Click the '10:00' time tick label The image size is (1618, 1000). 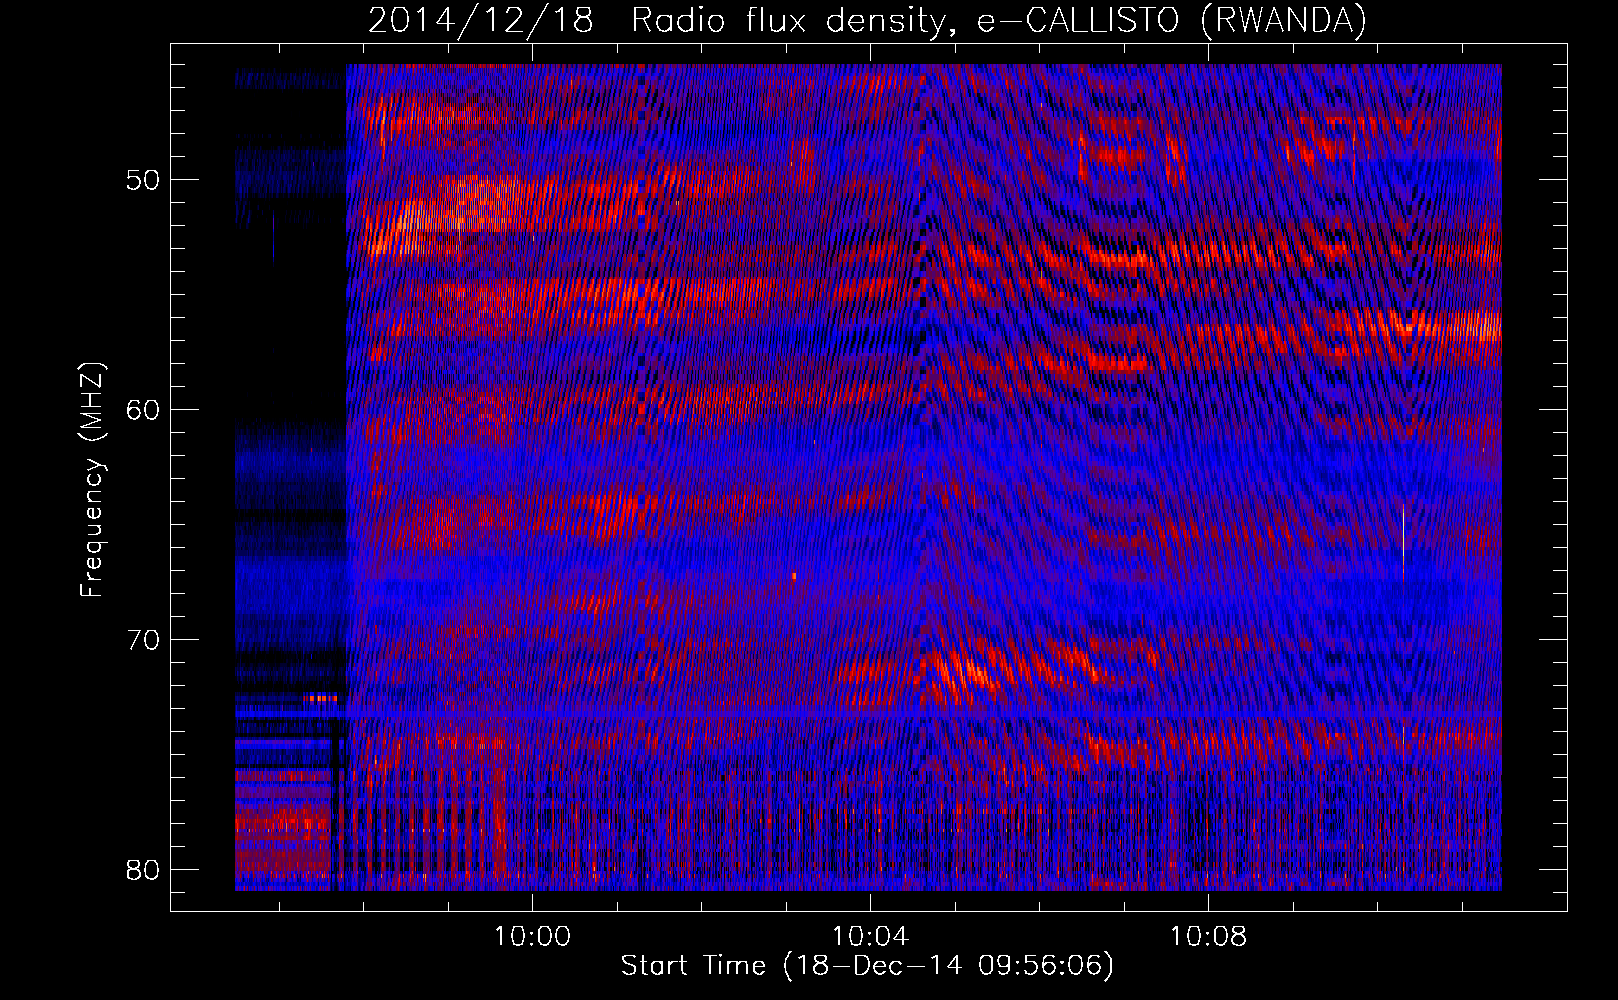click(x=532, y=936)
